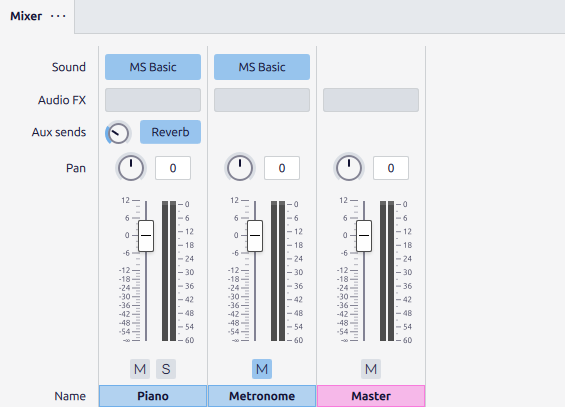Open Piano's MS Basic sound selector
This screenshot has height=407, width=565.
point(153,67)
